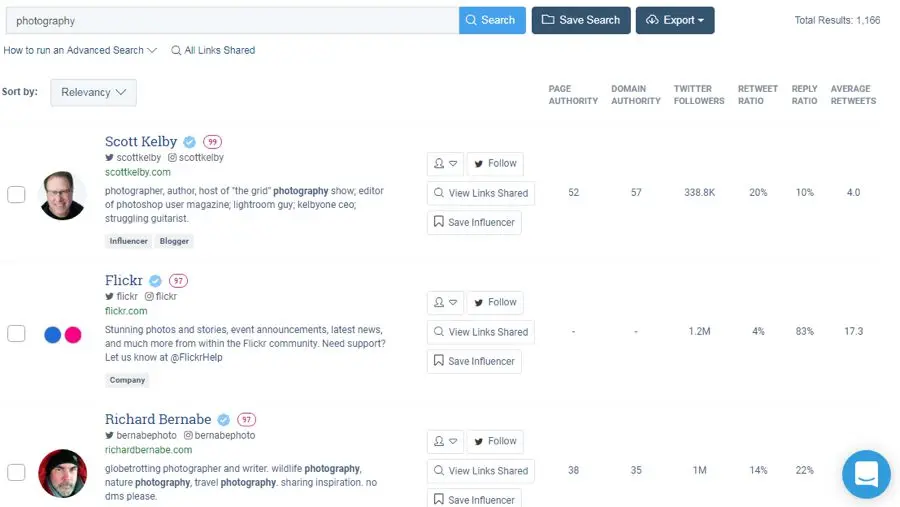
Task: Click Scott Kelby 338.8K followers value
Action: [699, 192]
